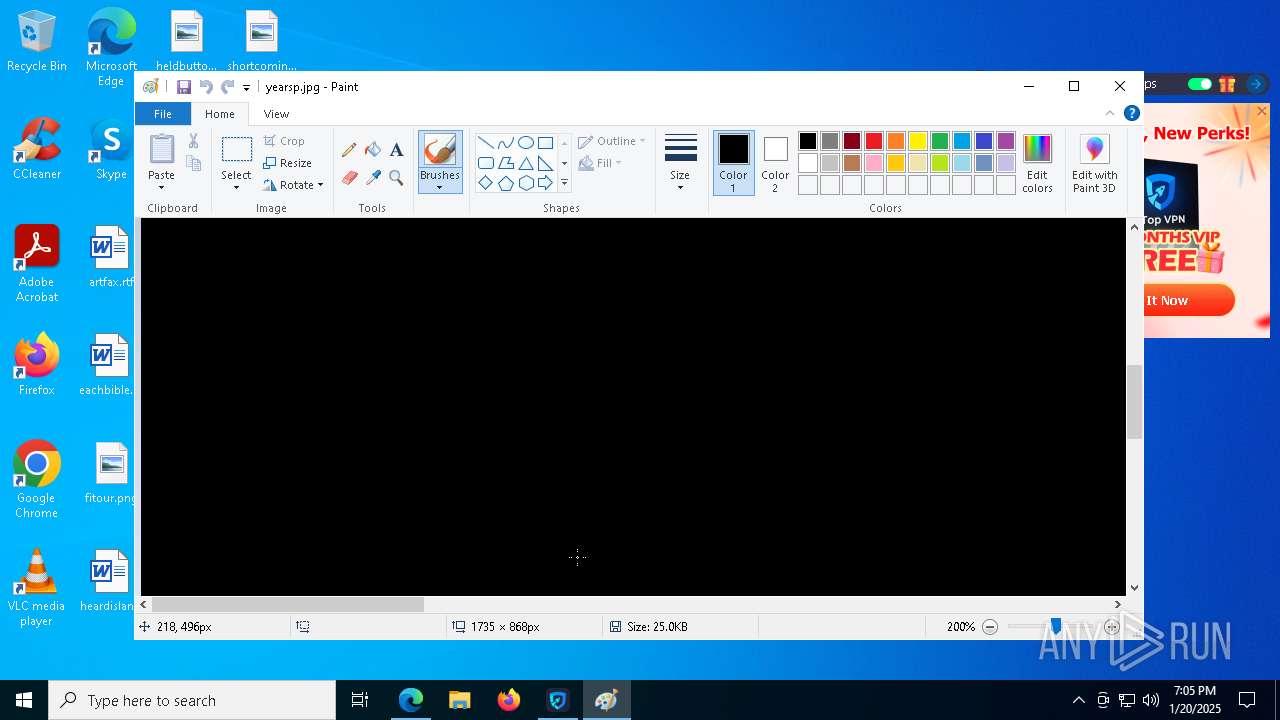This screenshot has height=720, width=1280.
Task: Select the Right arrow shape
Action: (545, 183)
